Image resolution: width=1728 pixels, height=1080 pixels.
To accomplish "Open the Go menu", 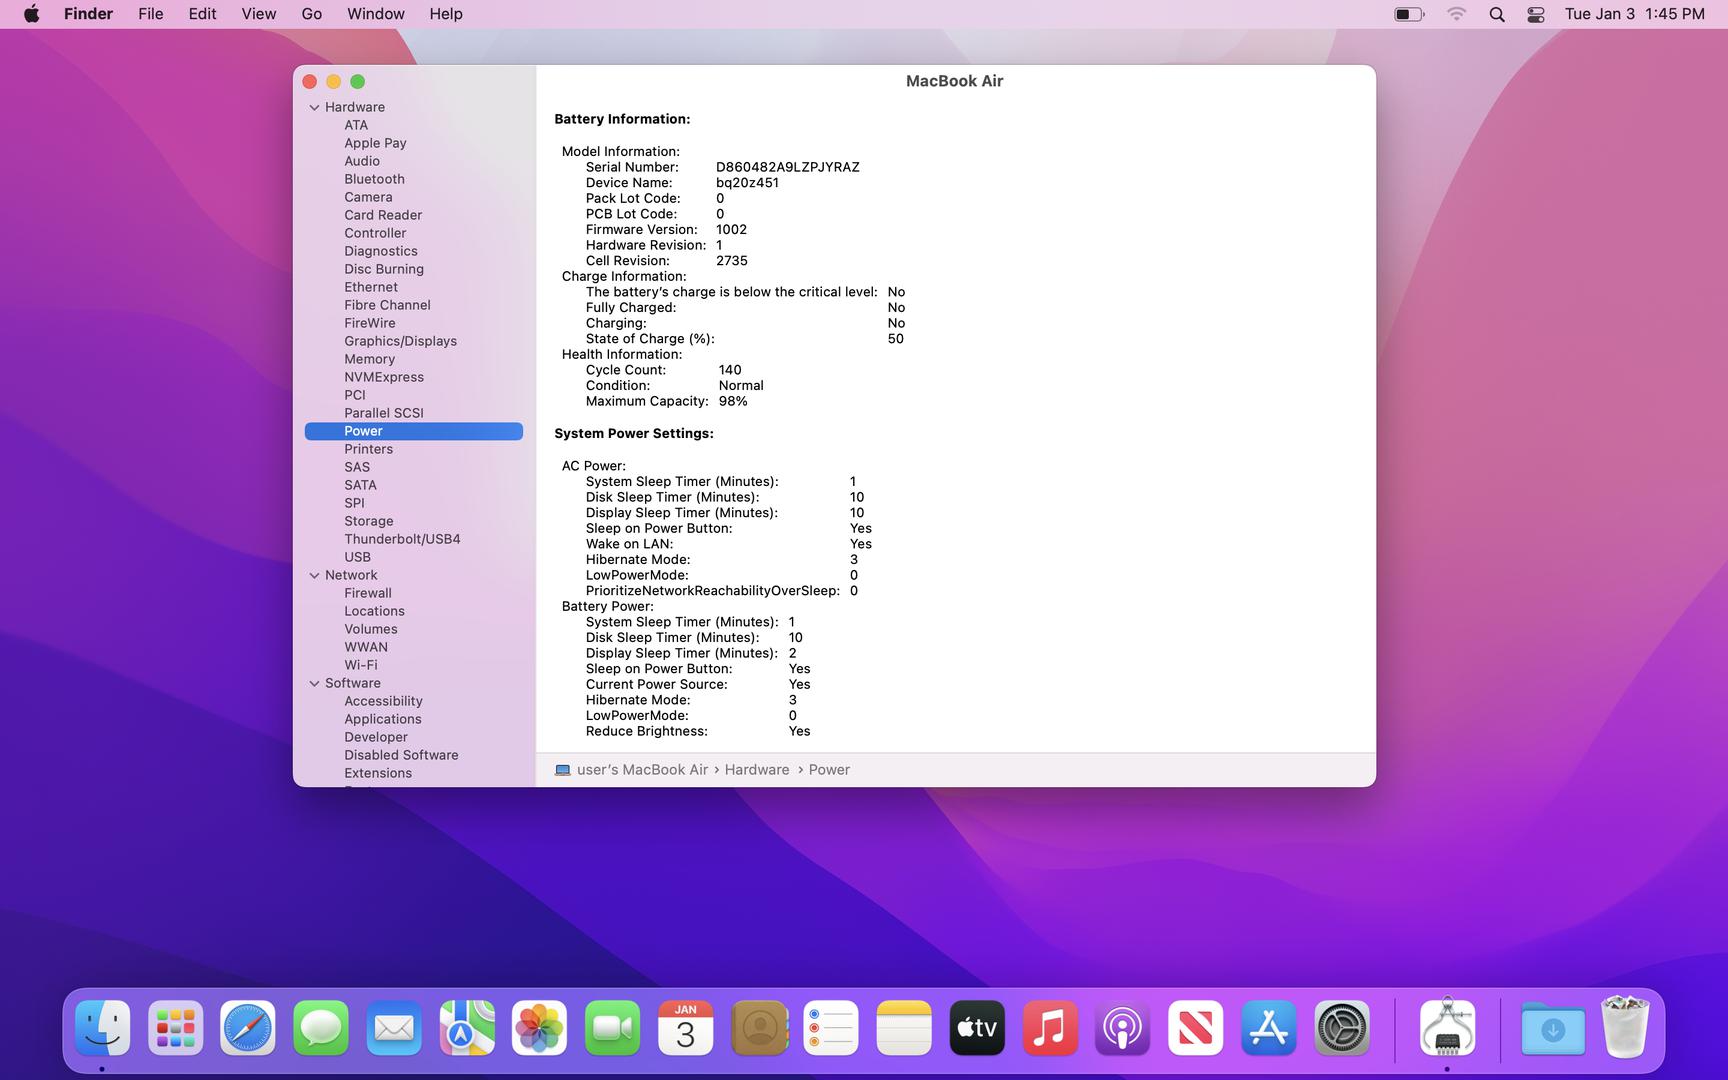I will pyautogui.click(x=312, y=14).
